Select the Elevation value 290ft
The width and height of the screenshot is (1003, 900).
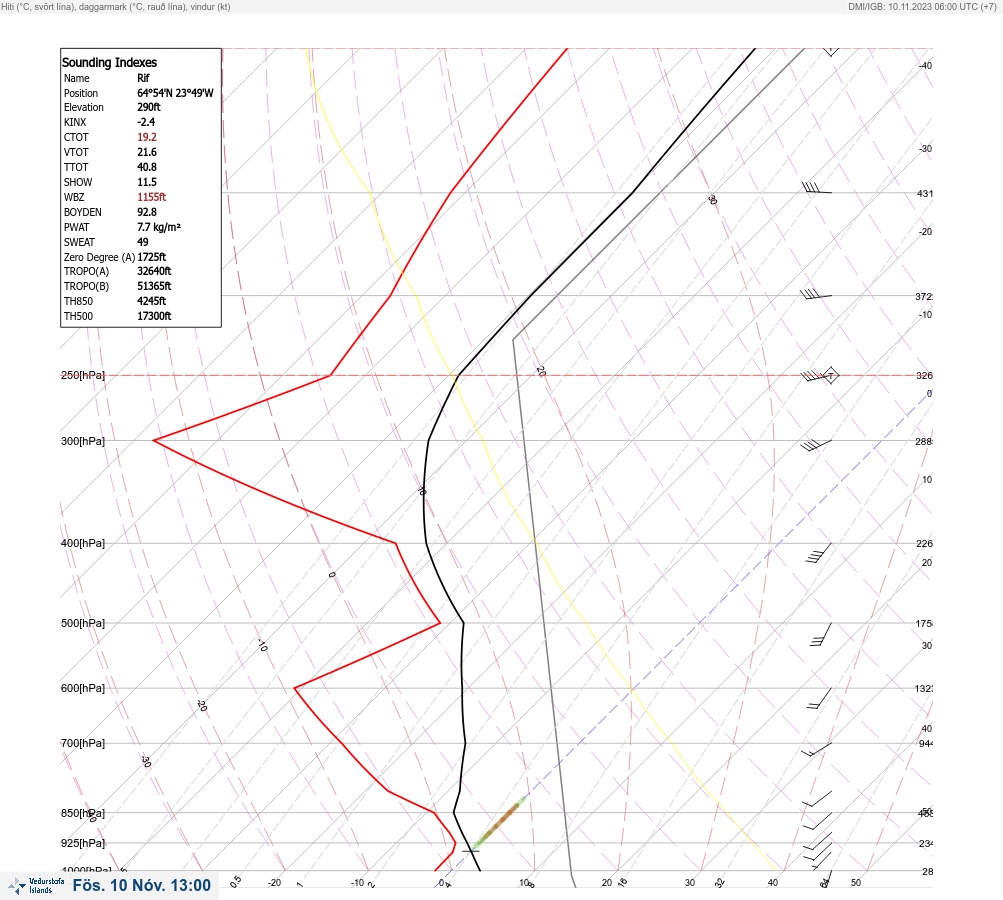coord(149,107)
